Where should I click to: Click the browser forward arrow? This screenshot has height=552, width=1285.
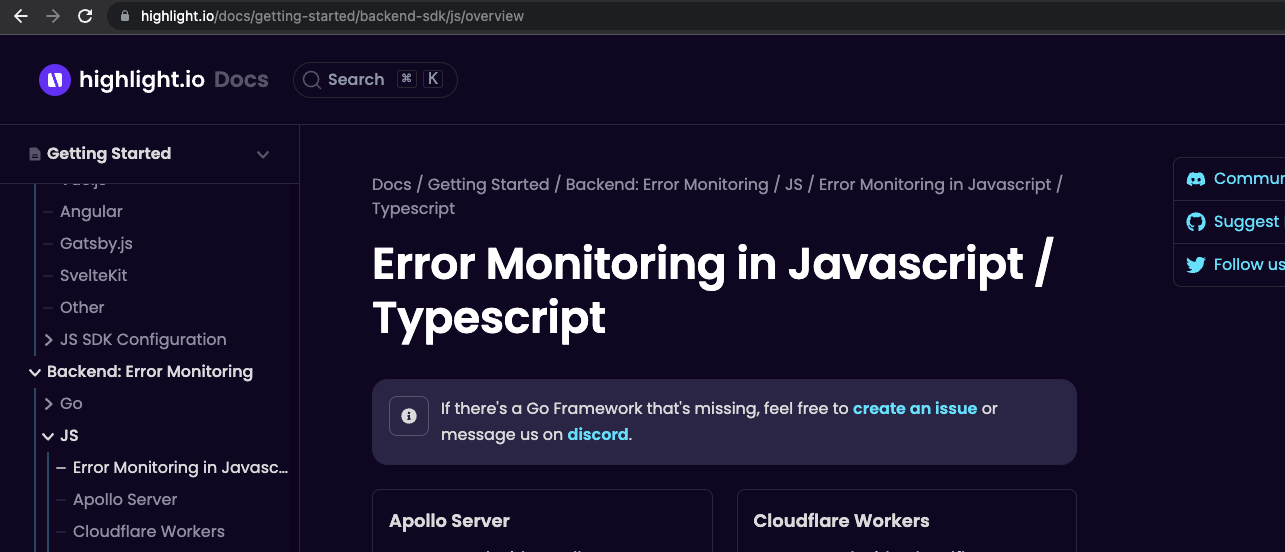tap(53, 16)
